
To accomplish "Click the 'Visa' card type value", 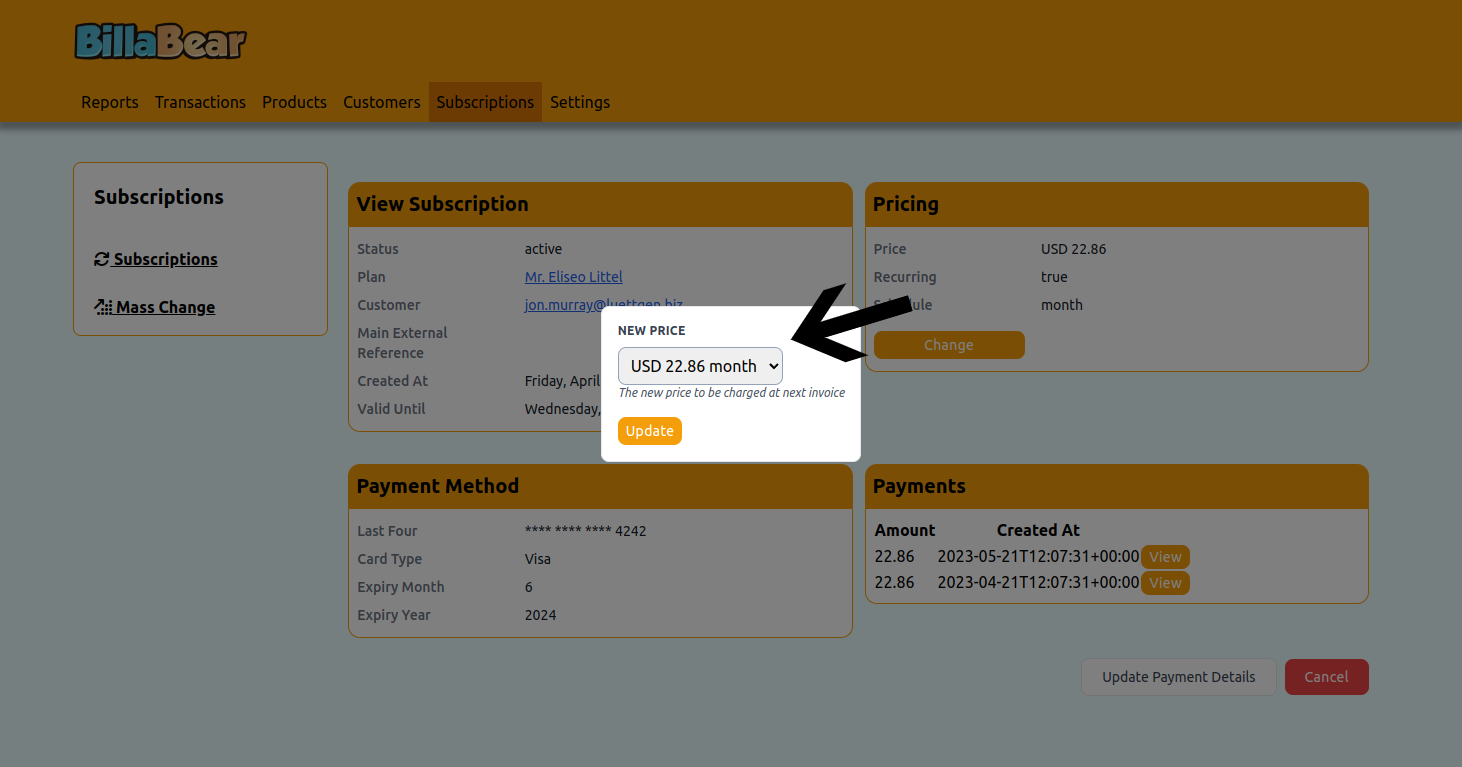I will 538,559.
